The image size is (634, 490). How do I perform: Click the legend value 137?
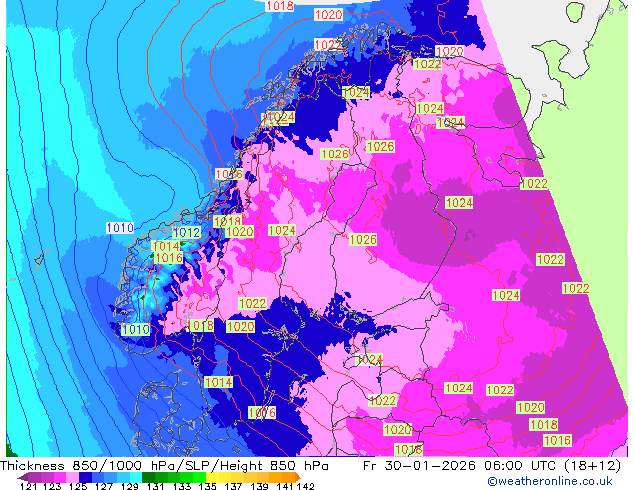pos(233,486)
